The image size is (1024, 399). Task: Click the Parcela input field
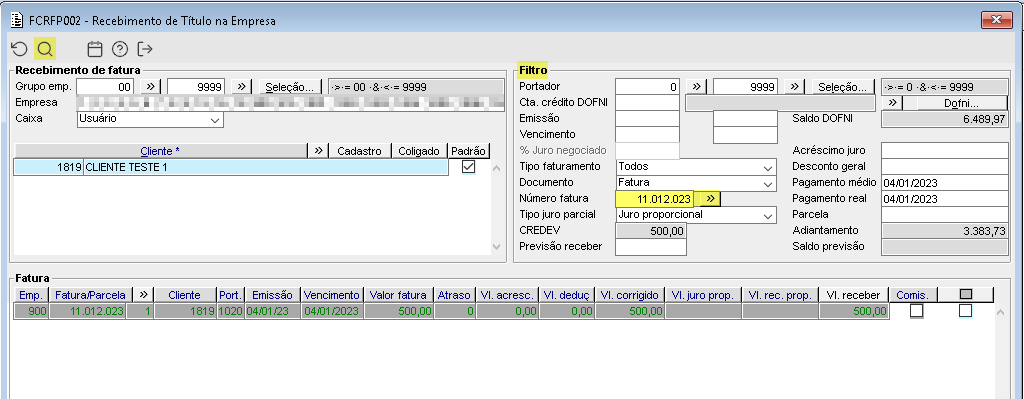coord(944,214)
